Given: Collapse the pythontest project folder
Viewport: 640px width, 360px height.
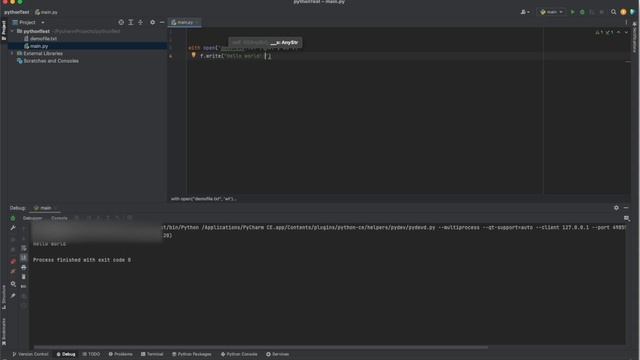Looking at the screenshot, I should point(12,31).
